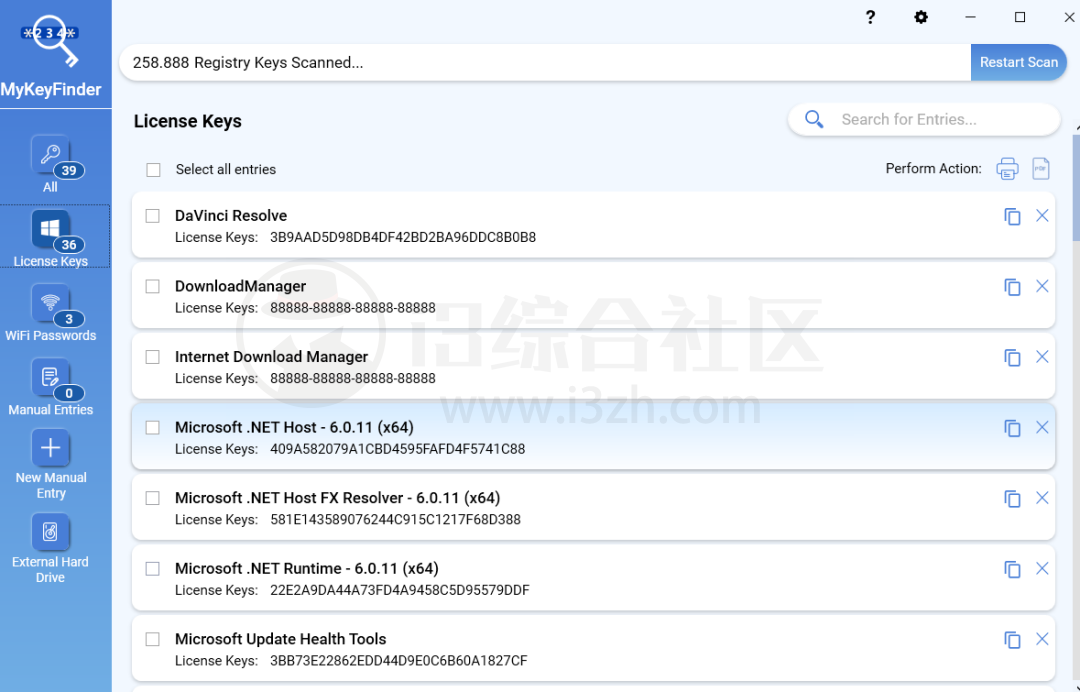Remove the DownloadManager entry
1080x692 pixels.
click(1042, 286)
